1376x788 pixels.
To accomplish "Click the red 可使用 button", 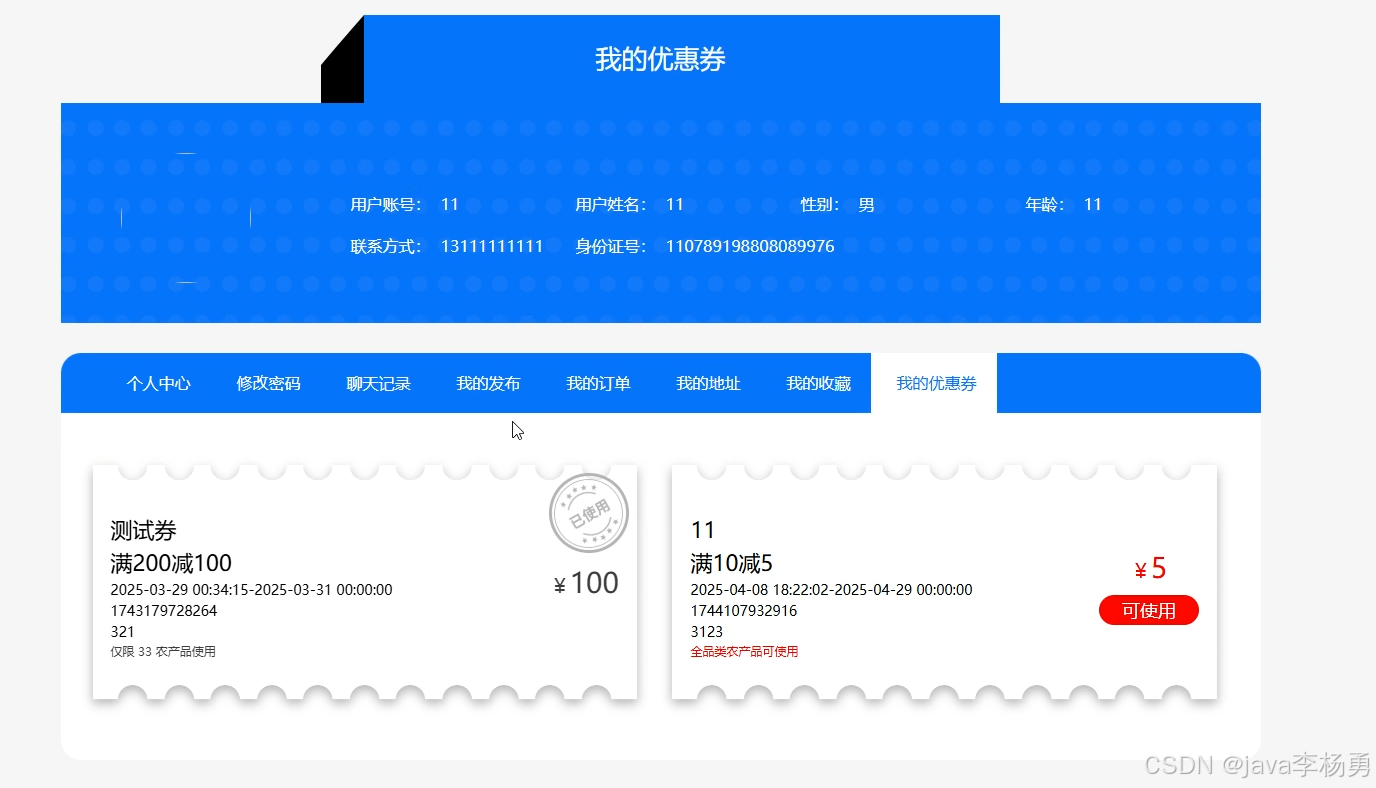I will 1148,610.
